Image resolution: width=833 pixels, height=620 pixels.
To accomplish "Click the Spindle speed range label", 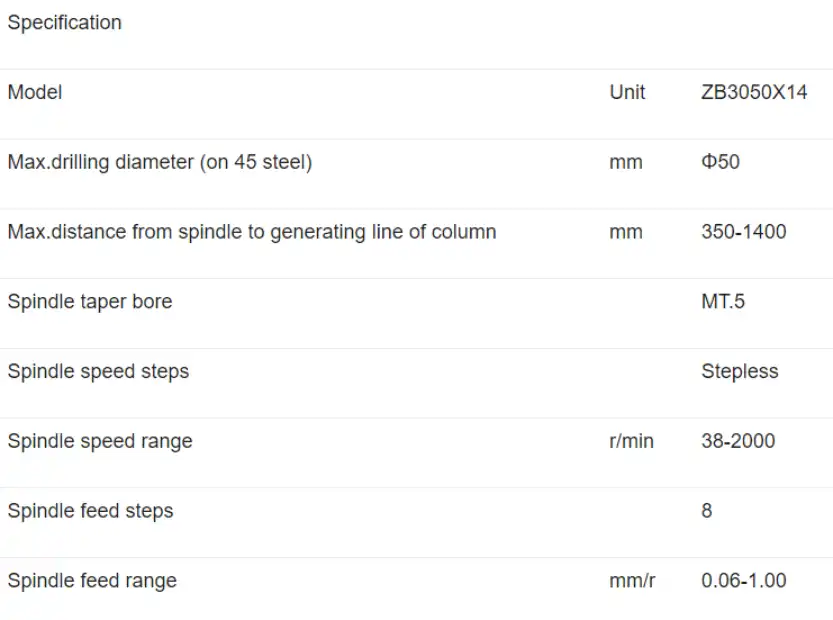I will 100,441.
